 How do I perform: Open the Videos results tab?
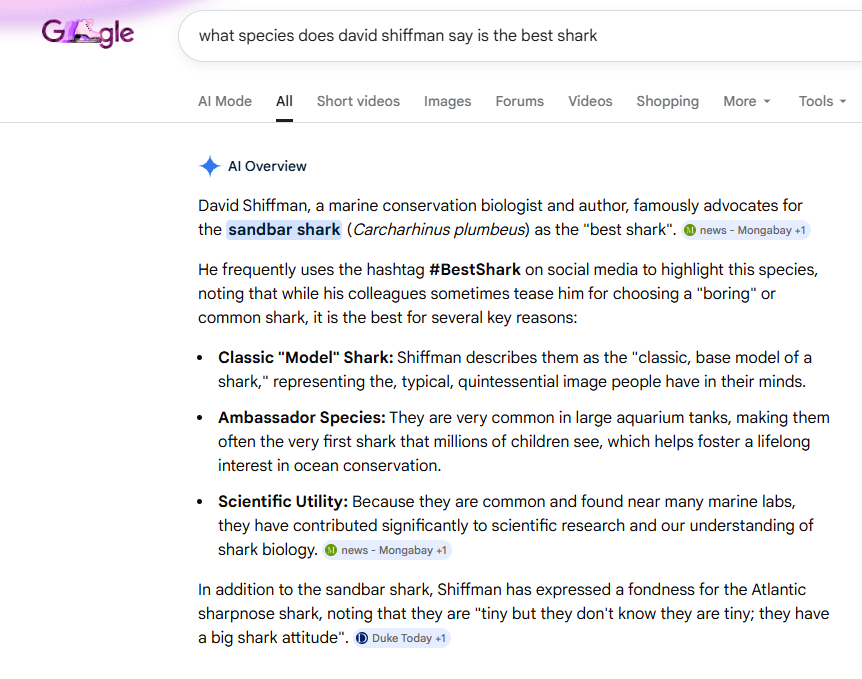point(590,101)
